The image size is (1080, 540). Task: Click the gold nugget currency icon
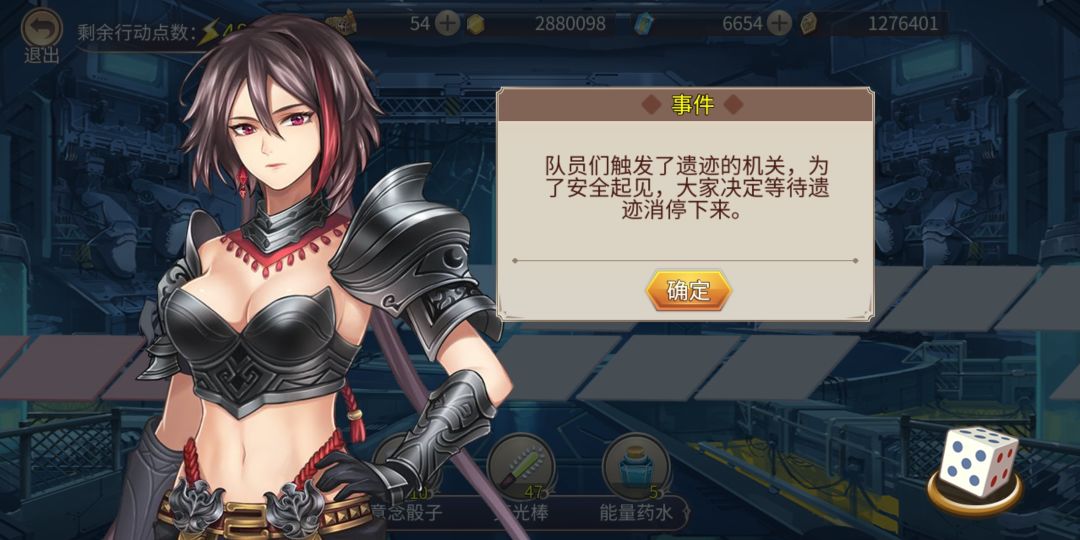pyautogui.click(x=475, y=24)
